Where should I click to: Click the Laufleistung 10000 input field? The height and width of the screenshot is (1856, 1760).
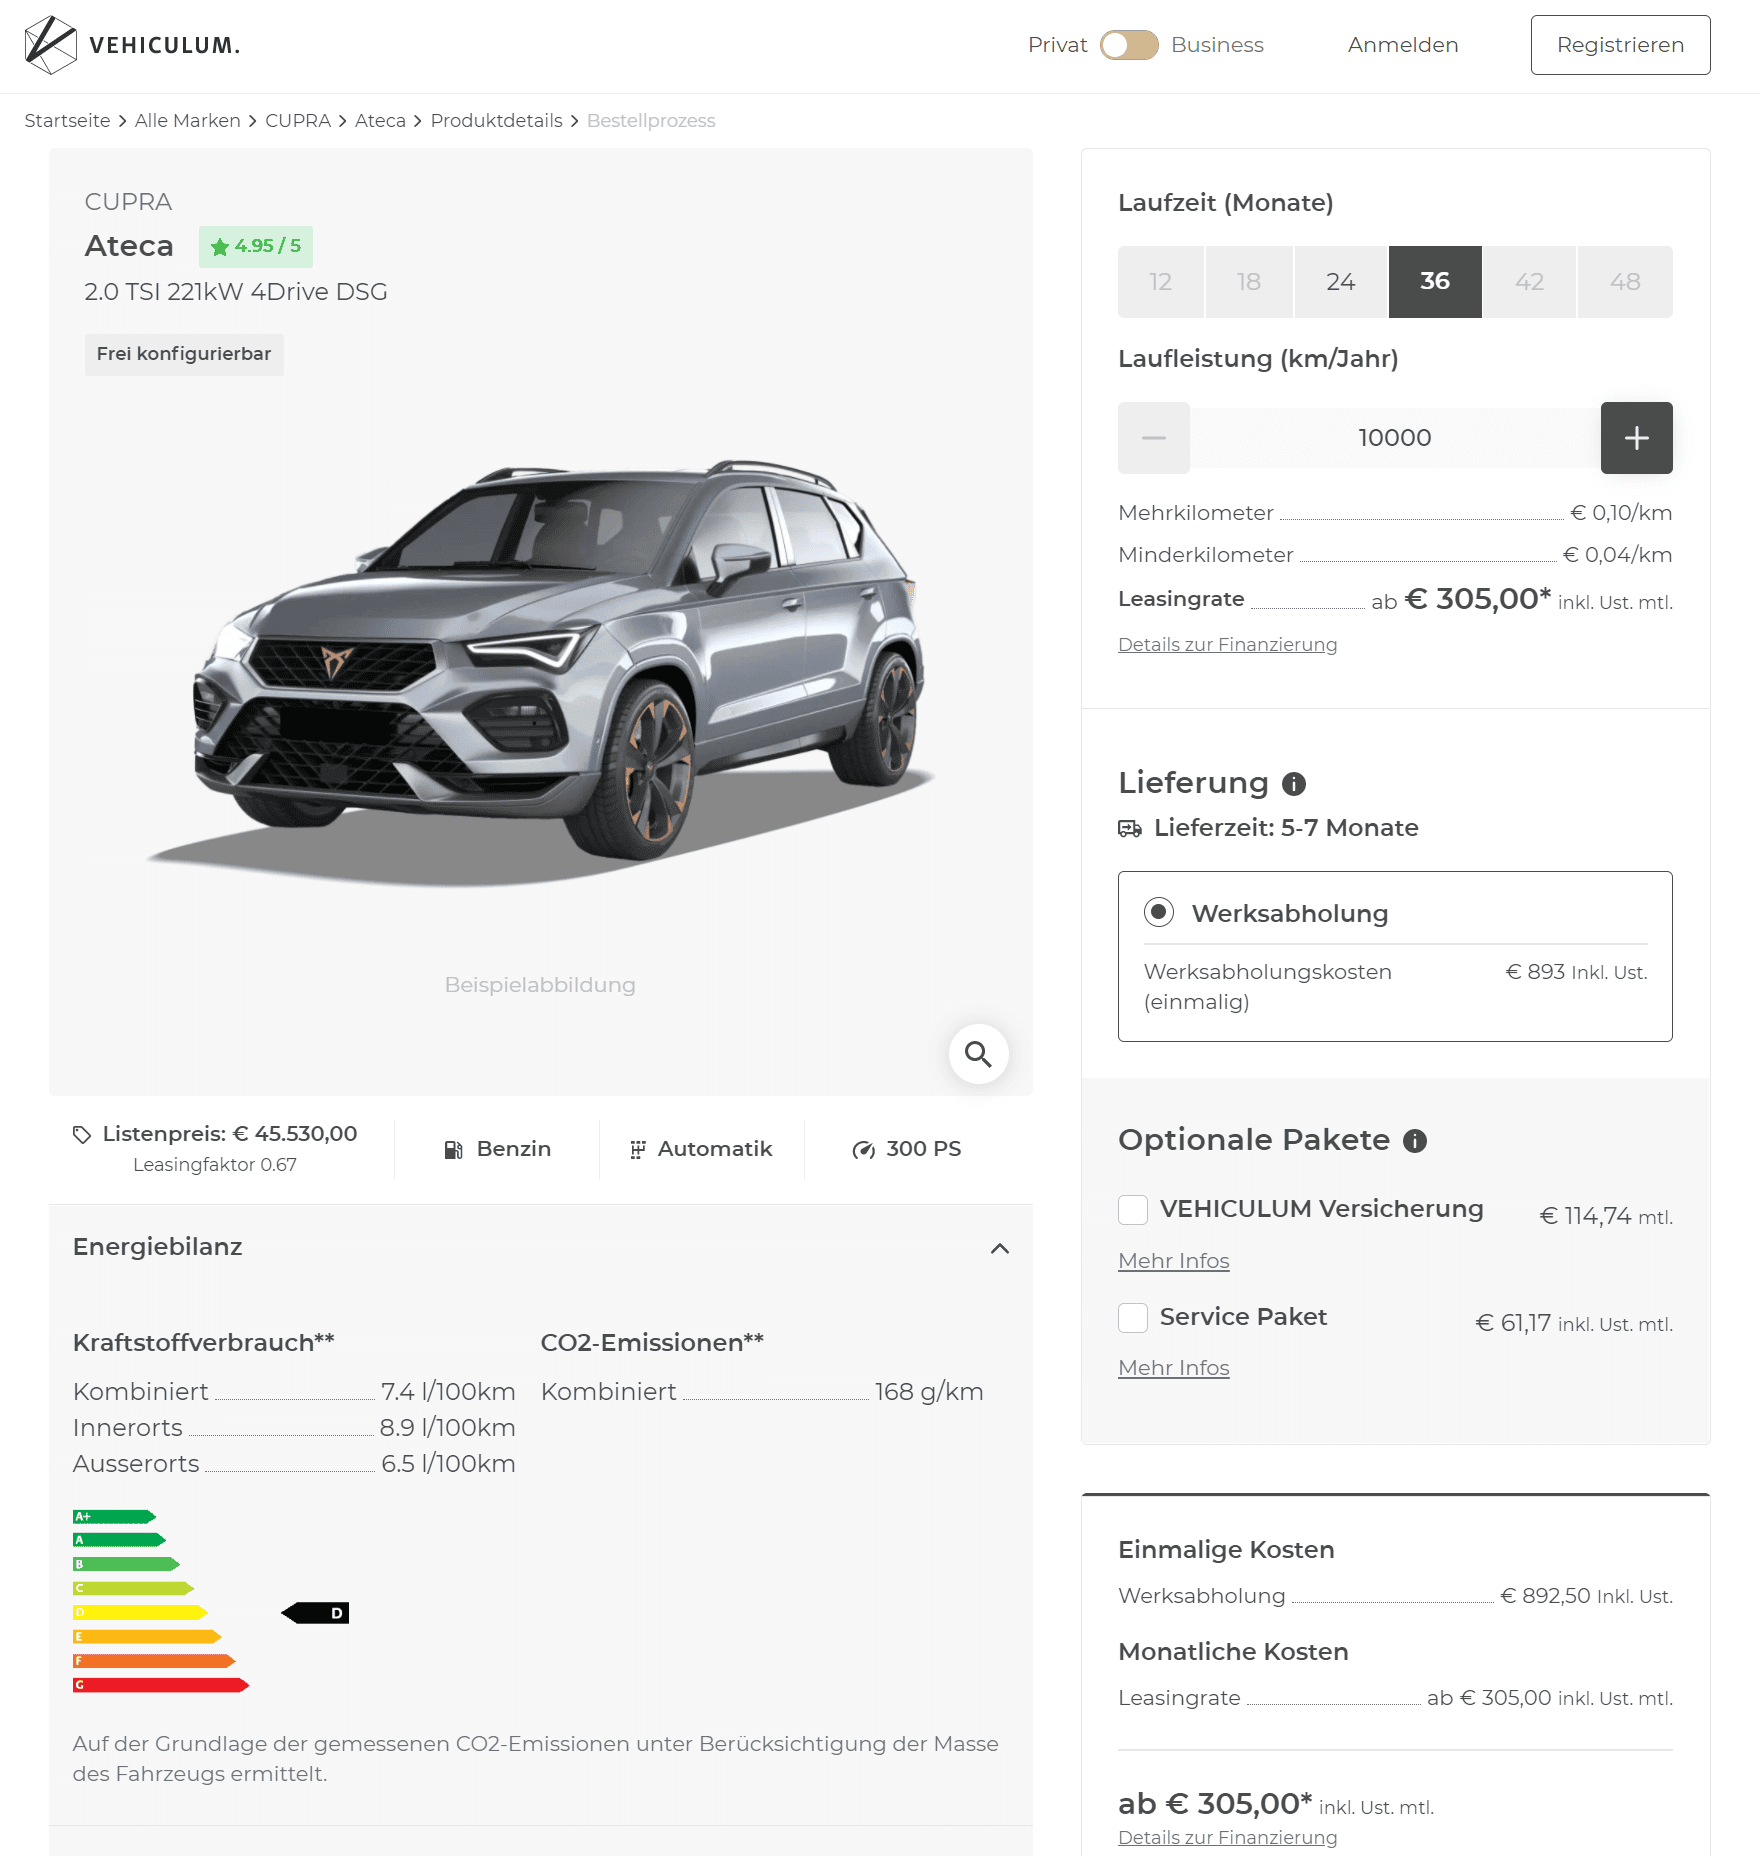(1395, 438)
